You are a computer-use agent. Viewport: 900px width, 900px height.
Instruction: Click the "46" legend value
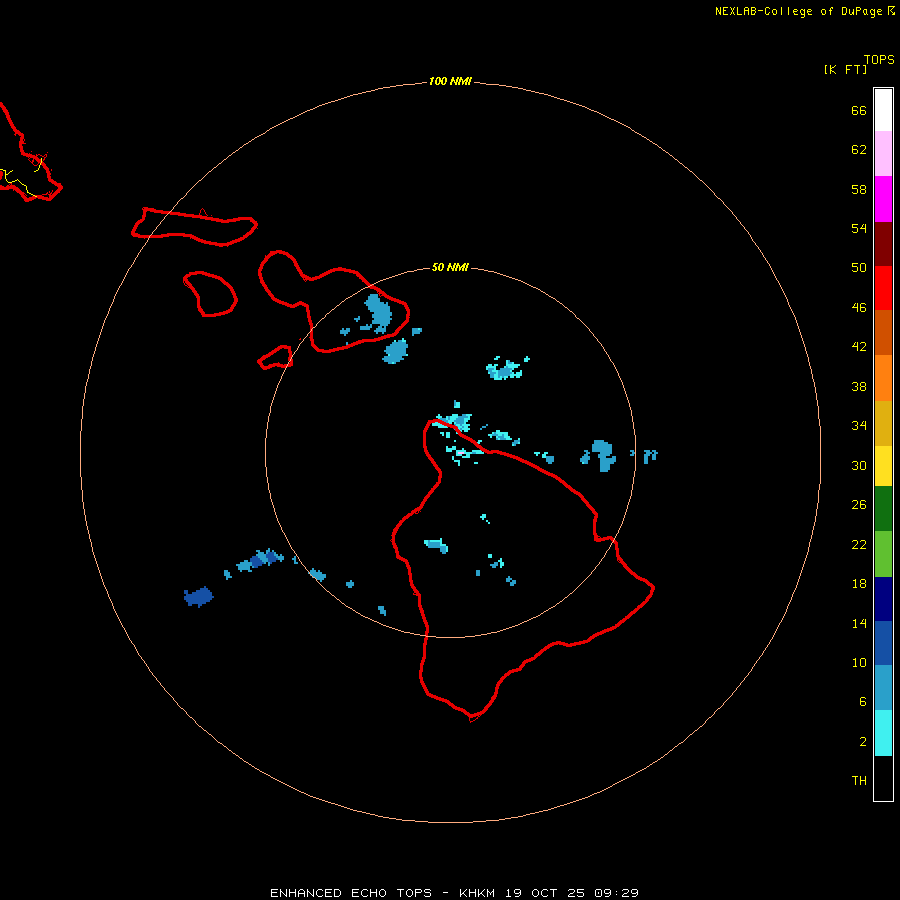859,308
